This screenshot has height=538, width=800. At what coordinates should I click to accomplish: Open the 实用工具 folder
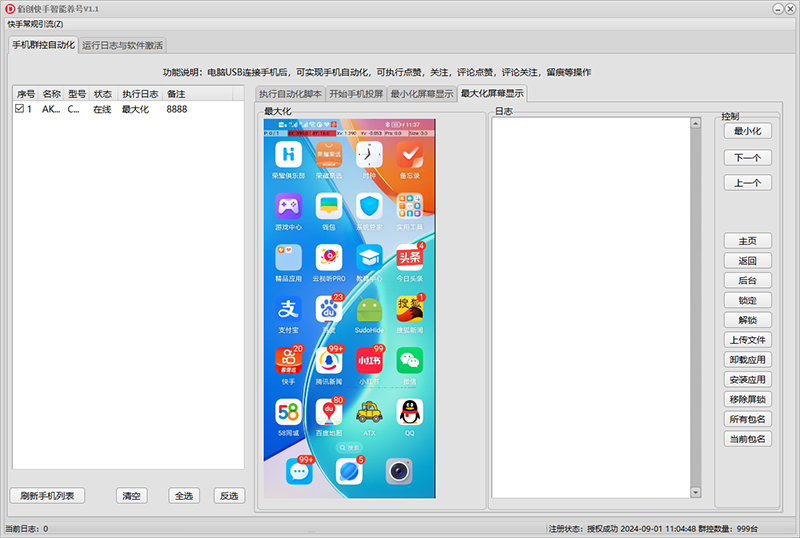click(x=410, y=206)
